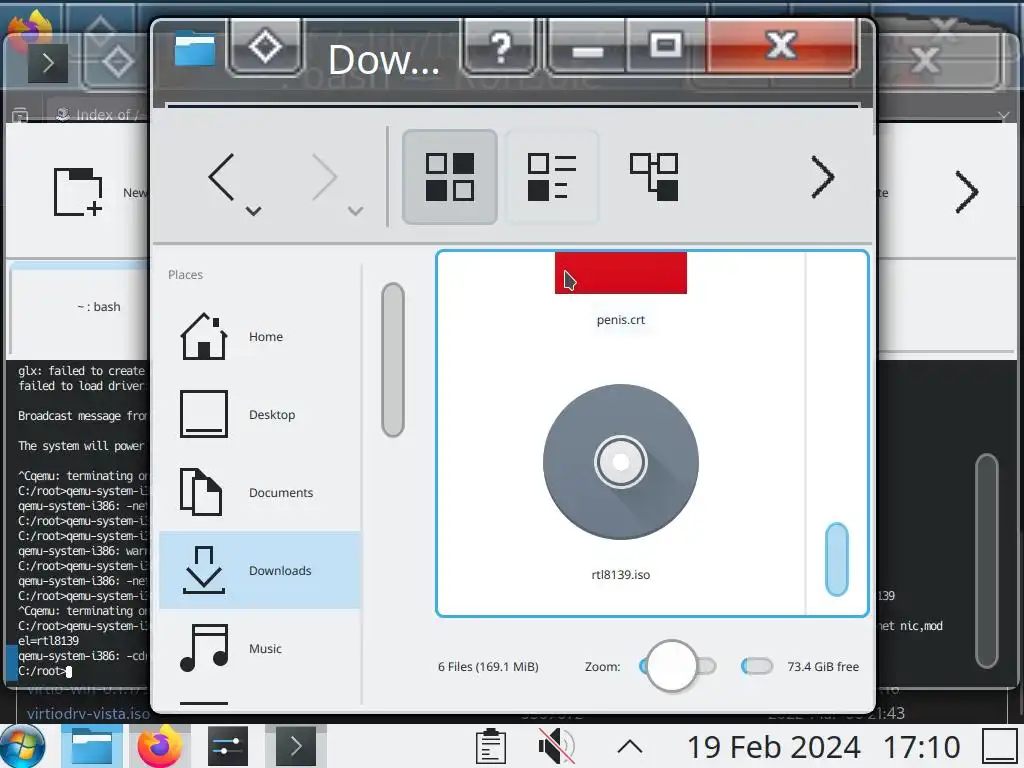The height and width of the screenshot is (768, 1024).
Task: Click the show desktop button
Action: (1002, 746)
